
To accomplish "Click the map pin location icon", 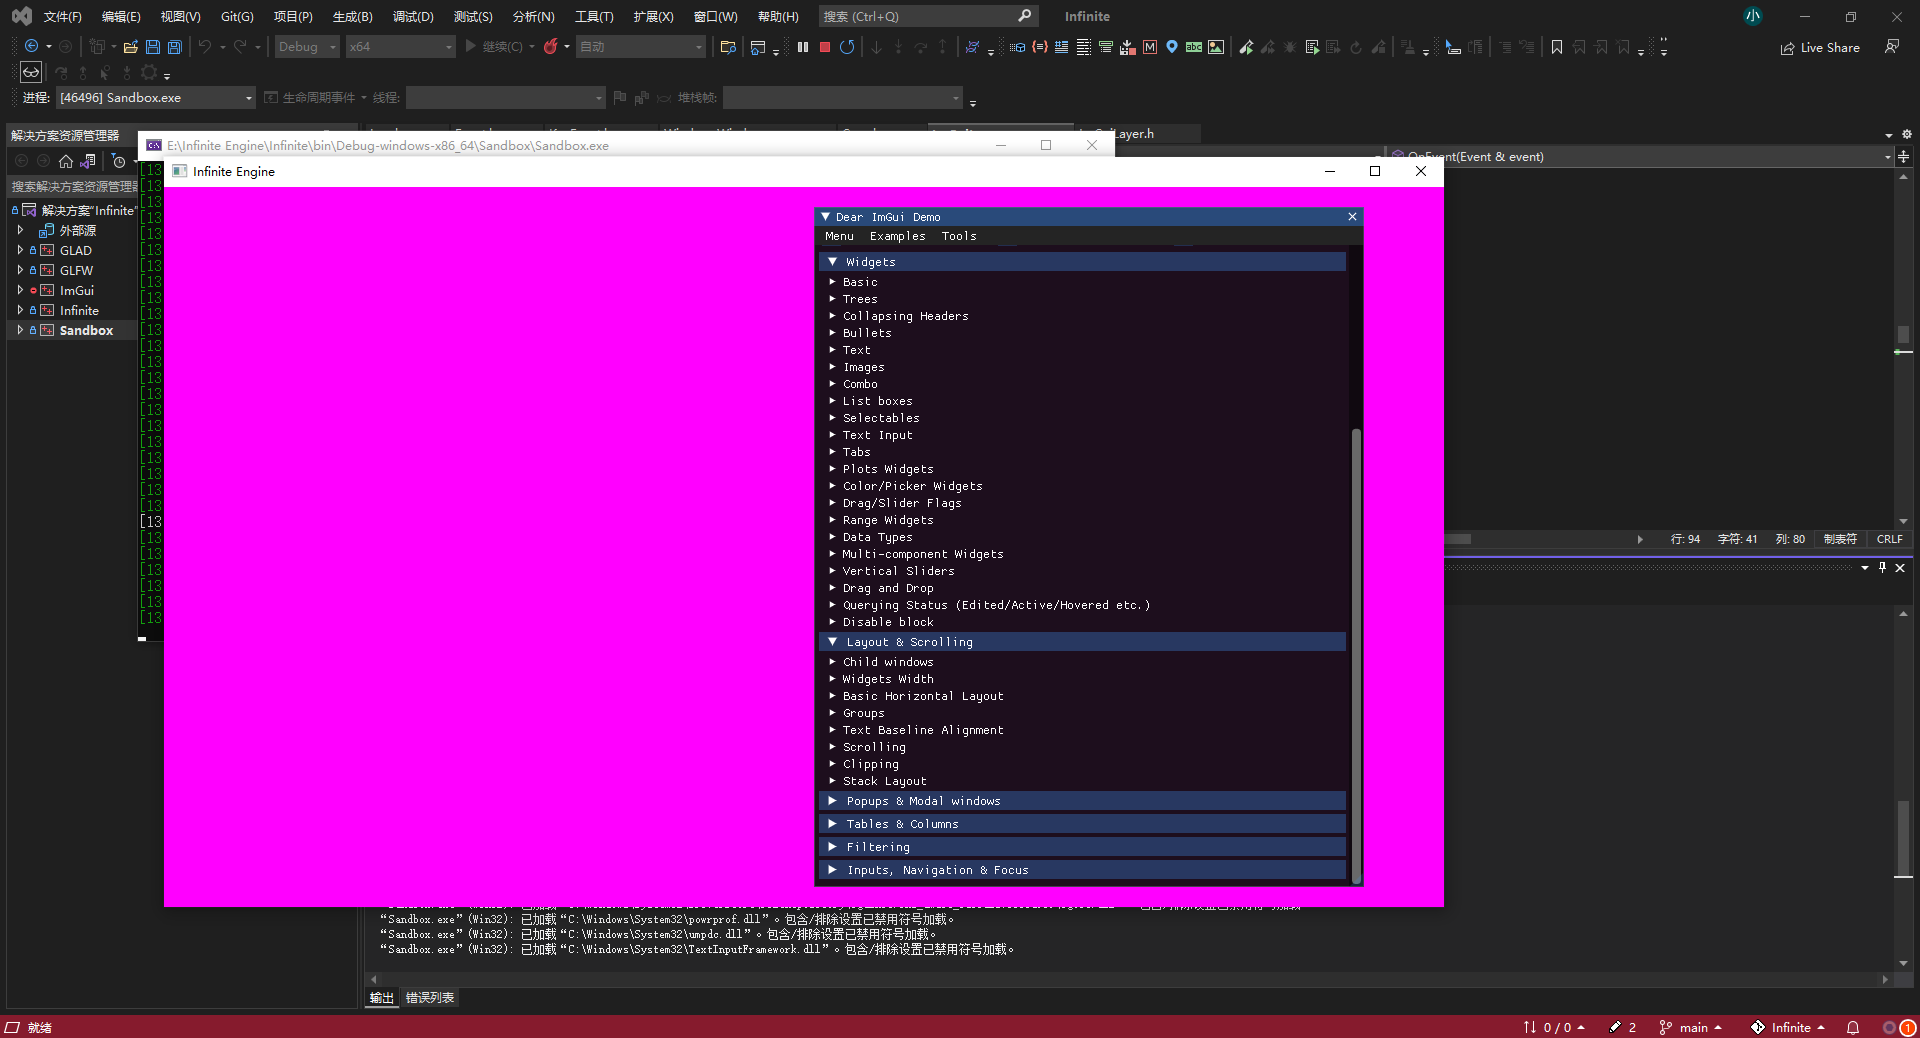I will point(1172,47).
